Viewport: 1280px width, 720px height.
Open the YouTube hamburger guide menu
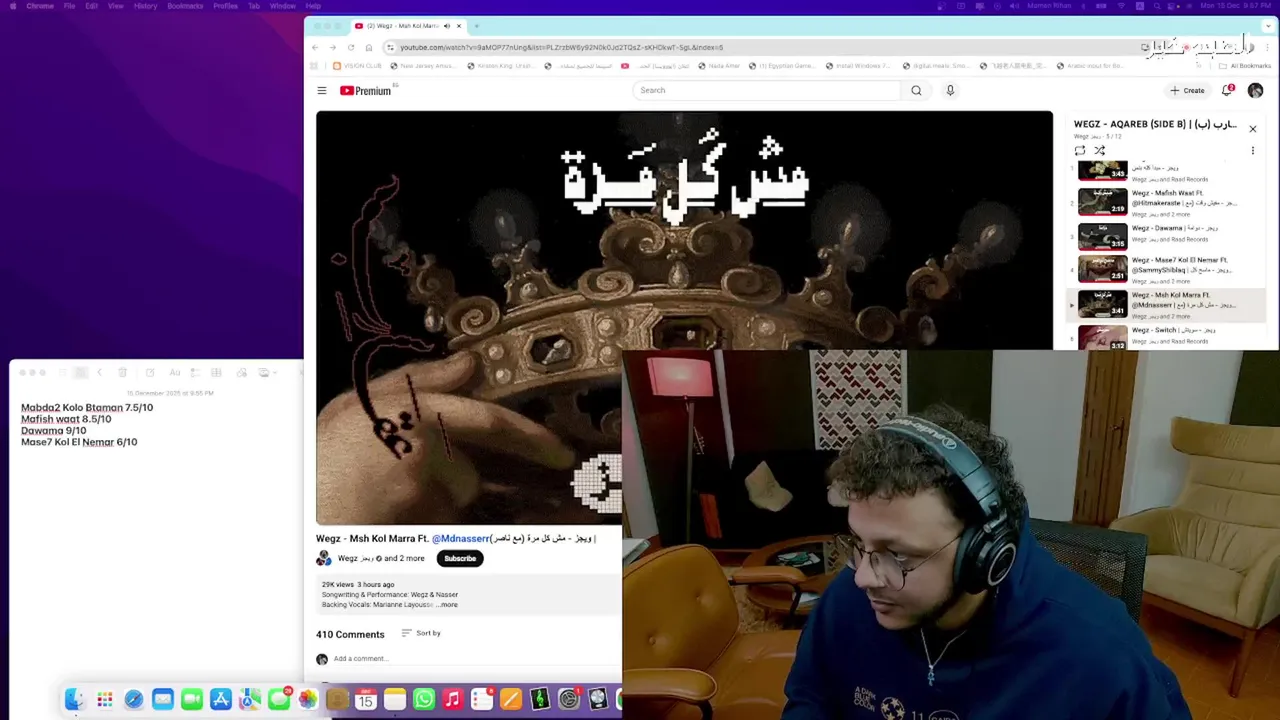(322, 91)
